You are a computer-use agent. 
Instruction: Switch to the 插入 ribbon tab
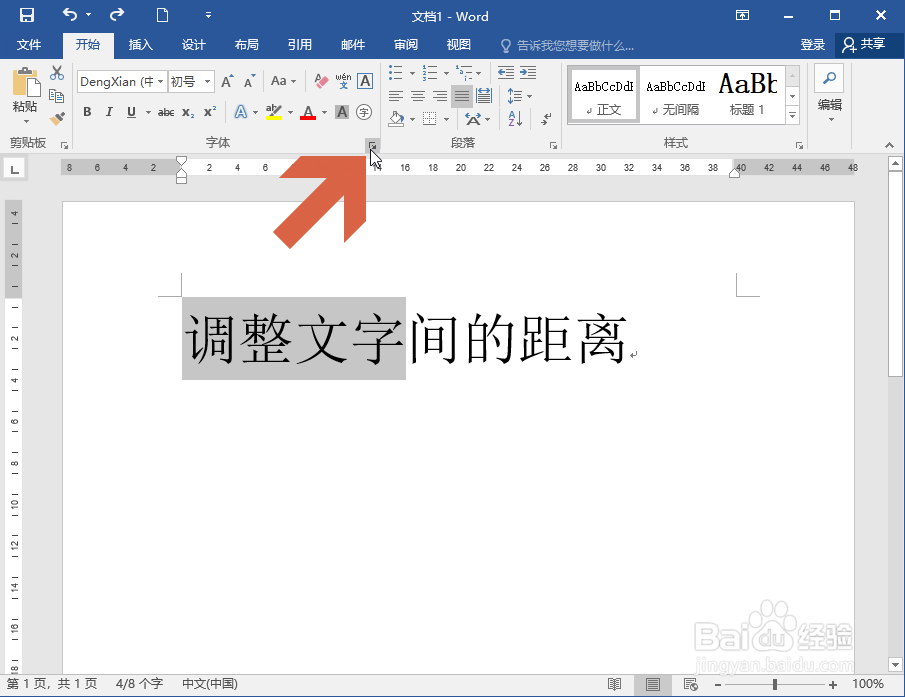pyautogui.click(x=139, y=45)
